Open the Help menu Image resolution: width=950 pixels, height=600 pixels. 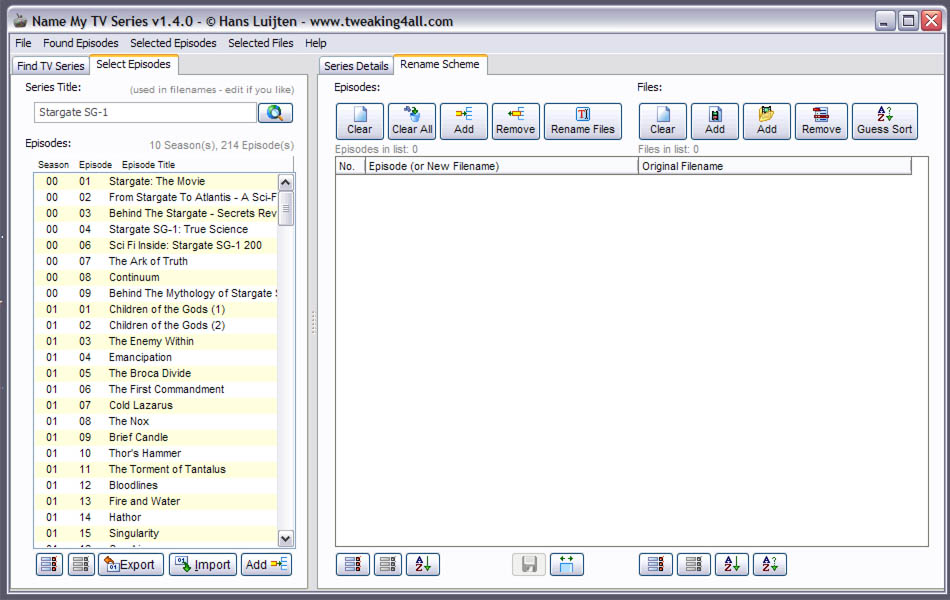click(316, 43)
